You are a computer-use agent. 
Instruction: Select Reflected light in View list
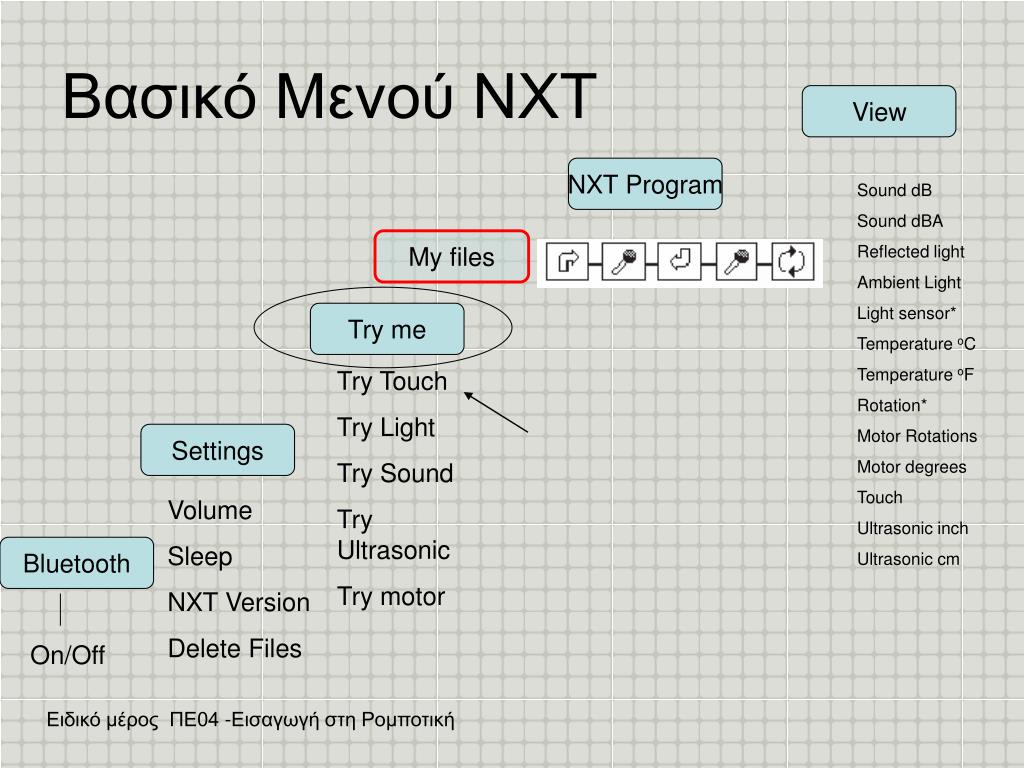(x=910, y=252)
